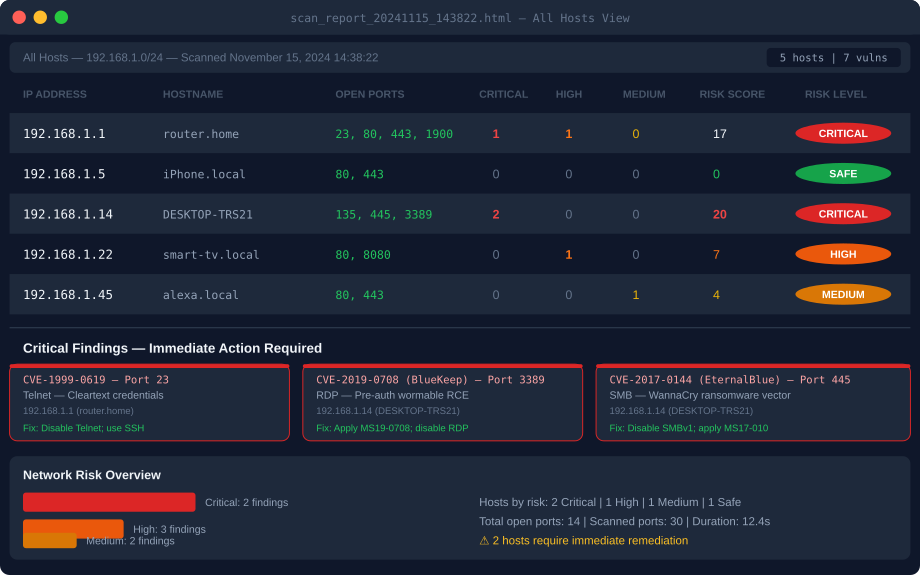Click the MEDIUM column header
Viewport: 920px width, 575px height.
(644, 94)
